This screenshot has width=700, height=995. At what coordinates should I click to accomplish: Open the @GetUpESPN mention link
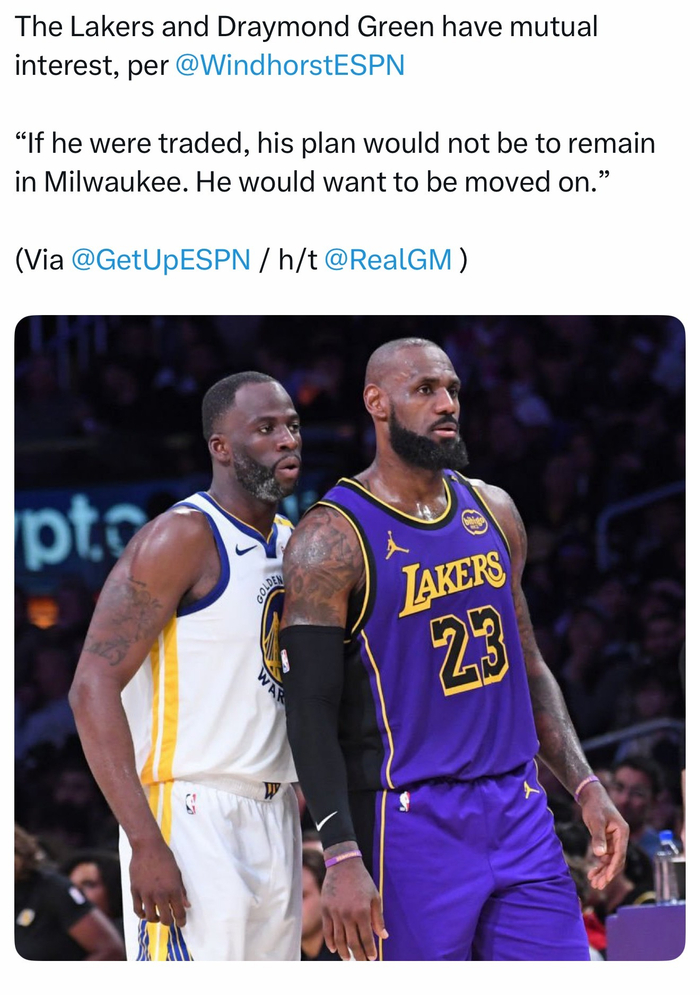coord(161,260)
